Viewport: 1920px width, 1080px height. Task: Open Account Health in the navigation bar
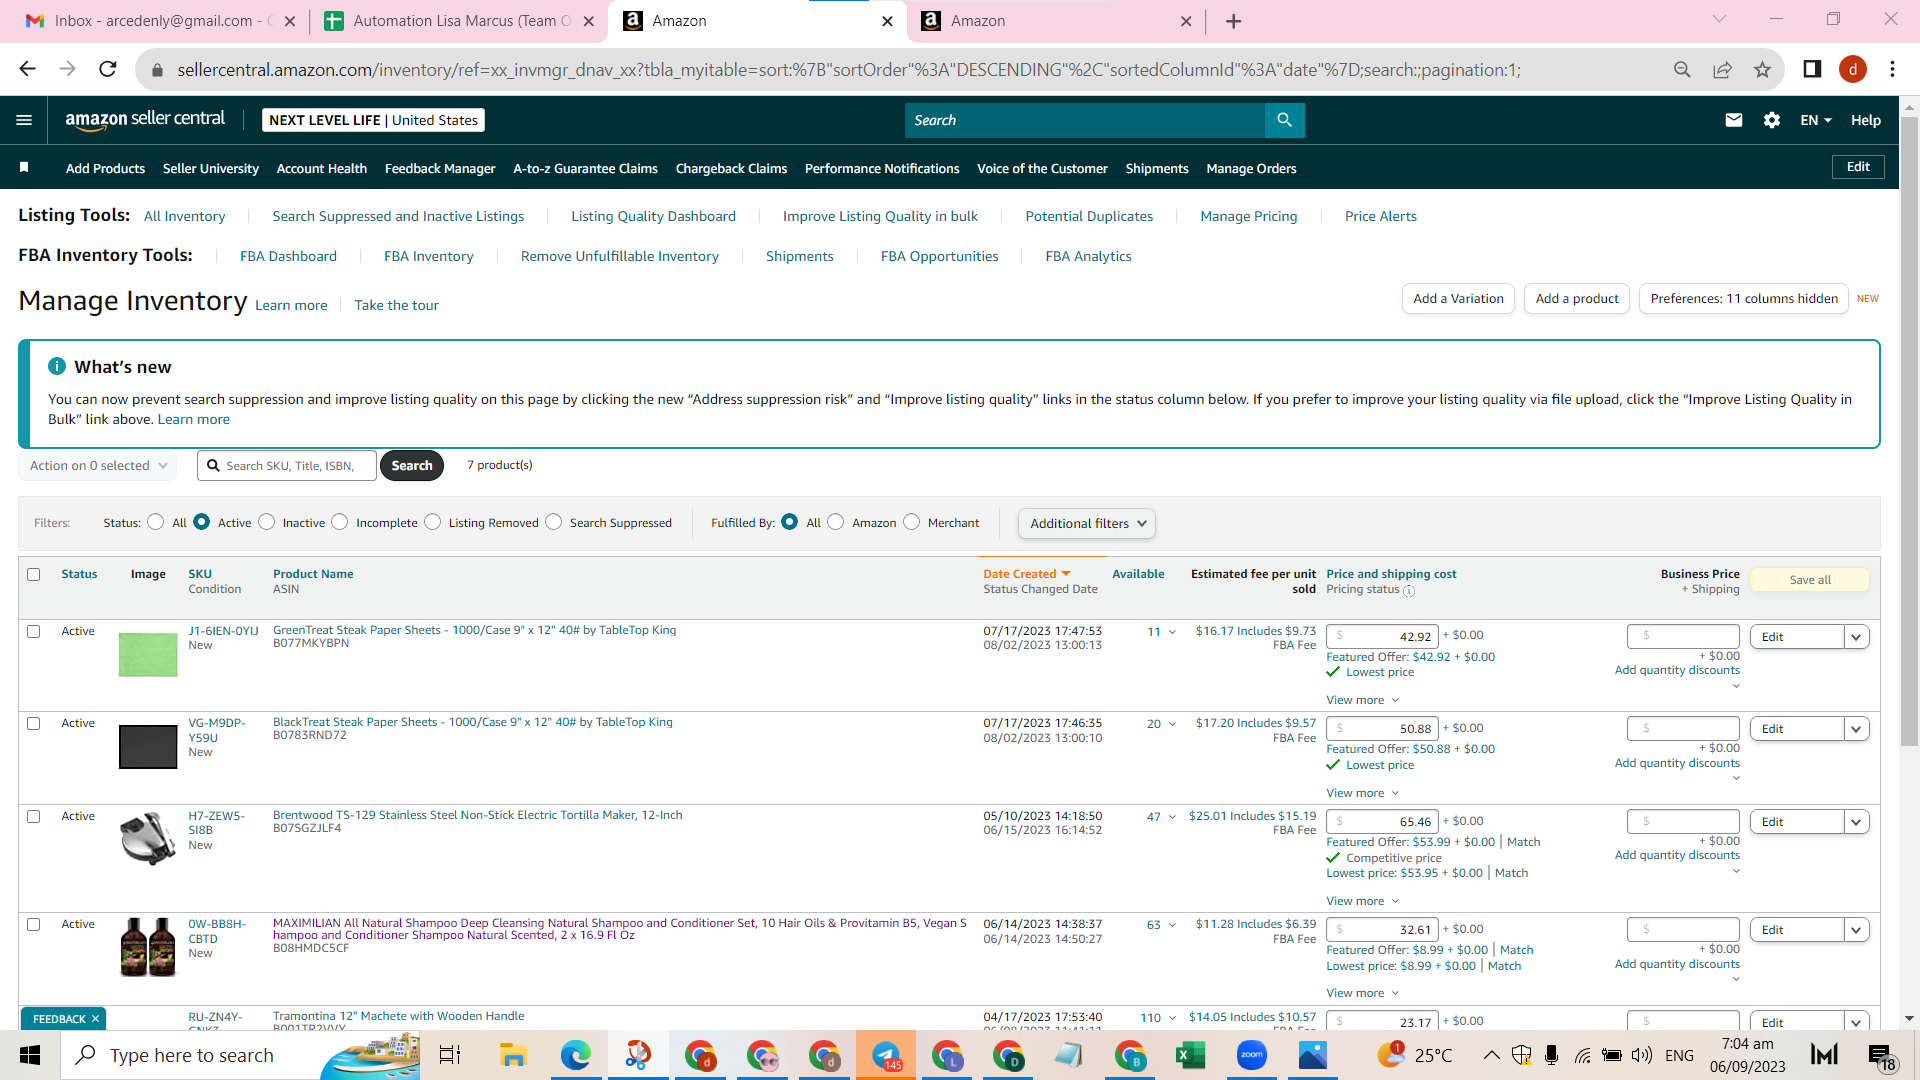coord(322,168)
